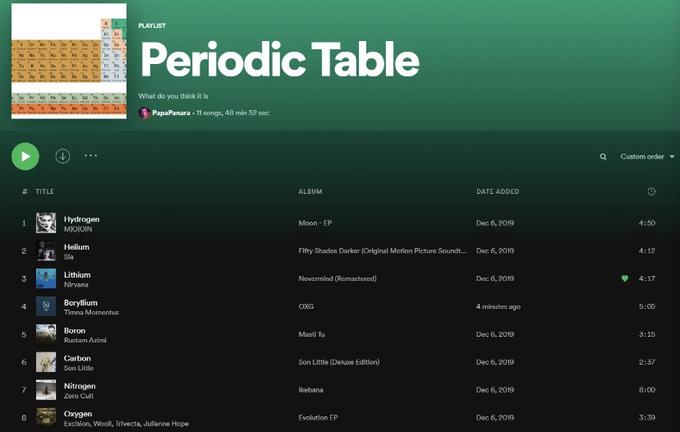Click the Hydrogen album art thumbnail
The width and height of the screenshot is (680, 432).
coord(46,223)
